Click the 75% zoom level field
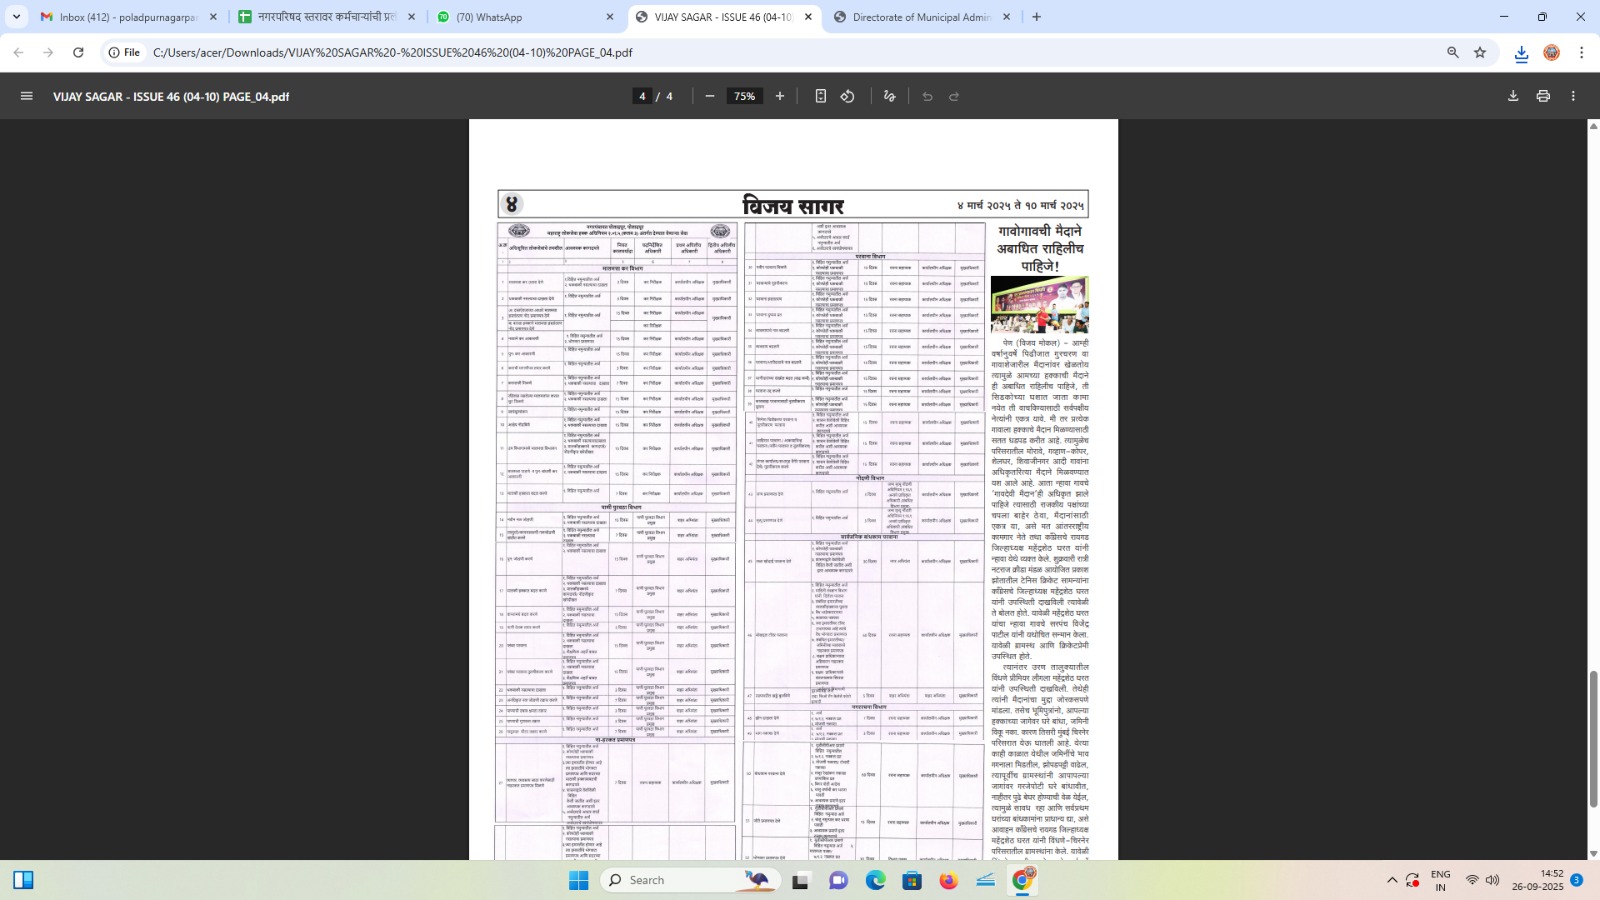This screenshot has height=900, width=1600. 744,96
